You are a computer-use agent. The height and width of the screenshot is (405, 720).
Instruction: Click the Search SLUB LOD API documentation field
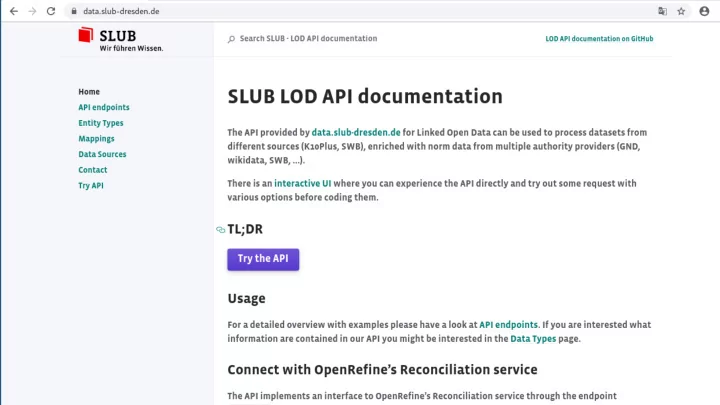tap(308, 39)
